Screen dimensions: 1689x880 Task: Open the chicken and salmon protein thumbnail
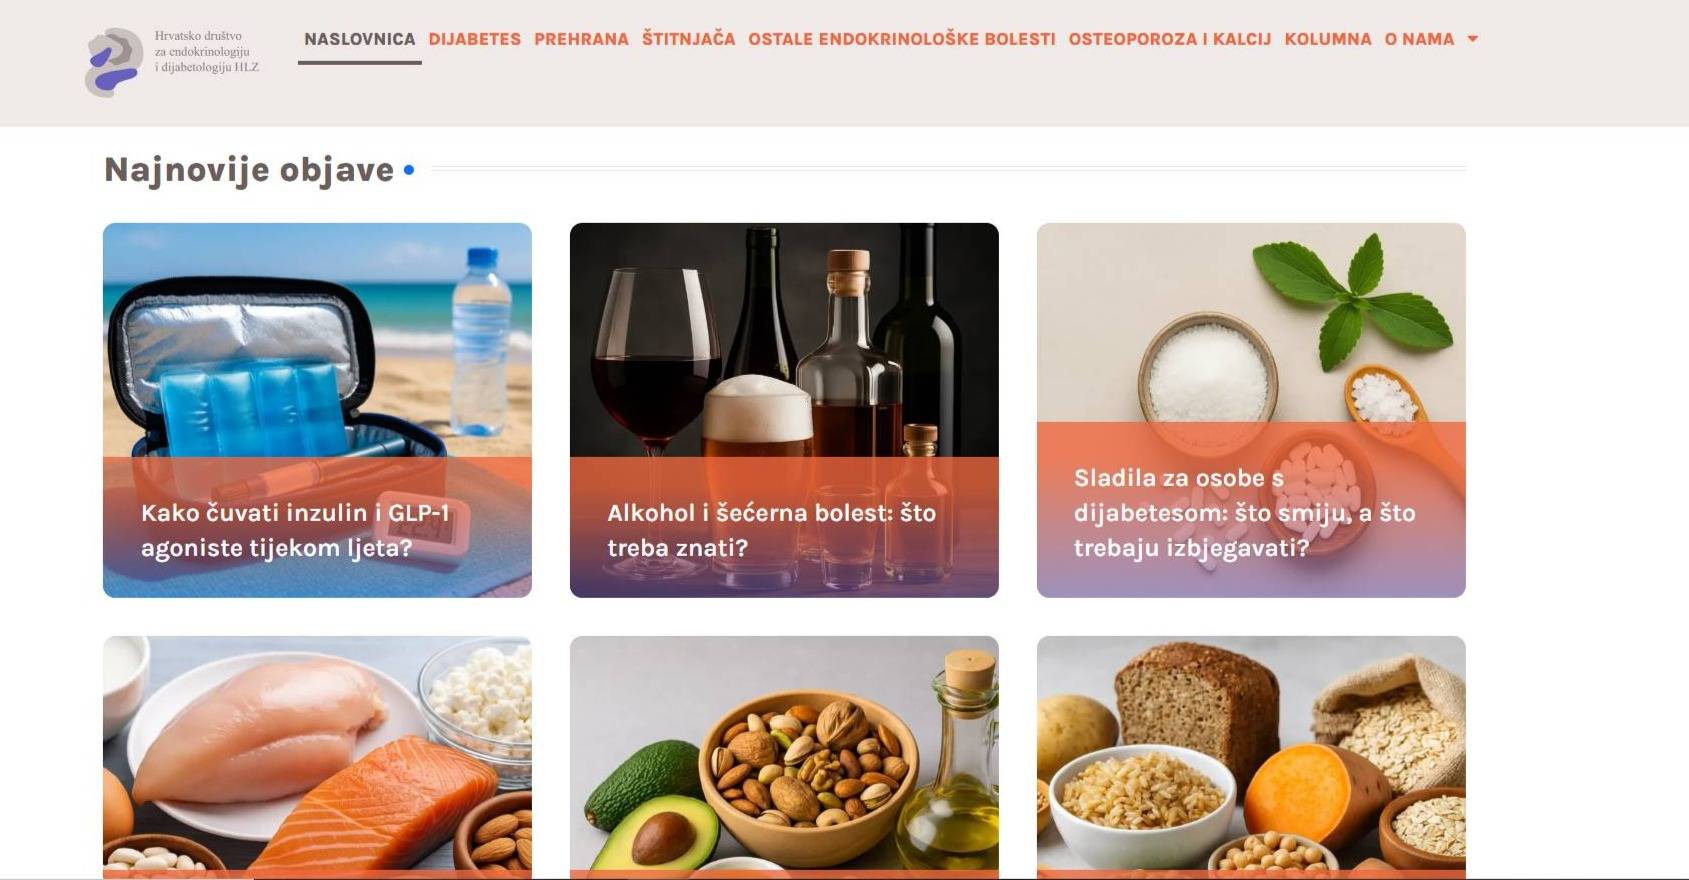(317, 757)
